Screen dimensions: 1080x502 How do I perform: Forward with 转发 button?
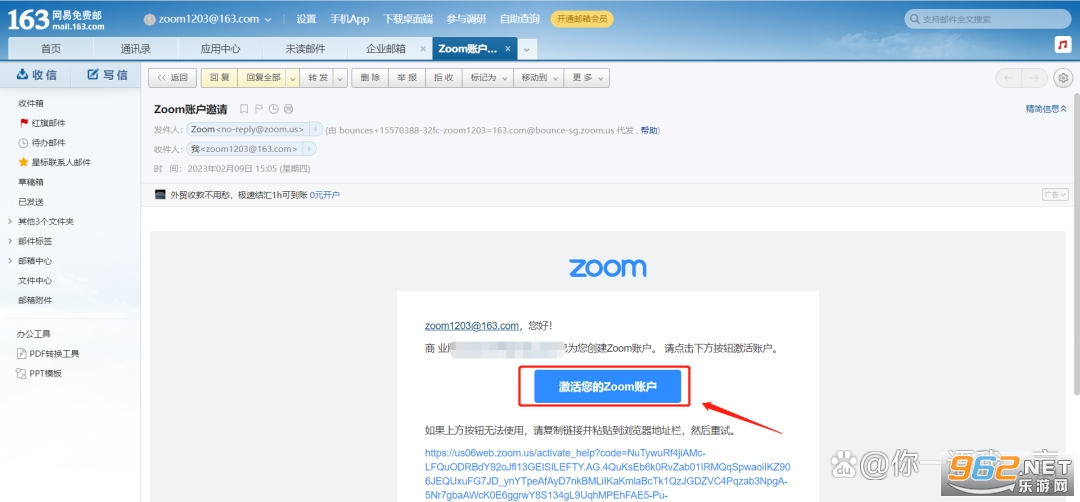317,79
